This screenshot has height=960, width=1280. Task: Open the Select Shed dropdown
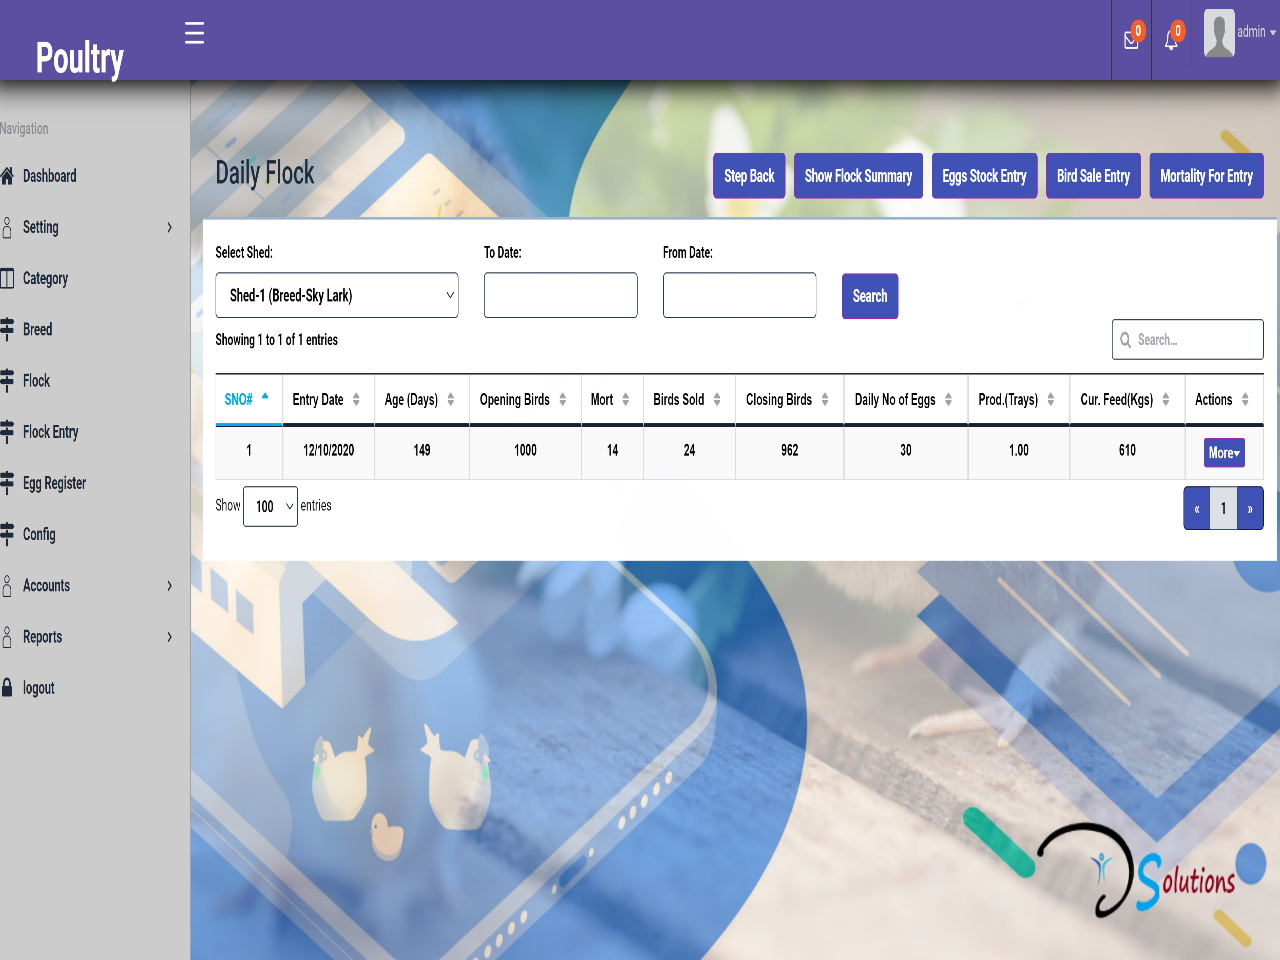[337, 296]
